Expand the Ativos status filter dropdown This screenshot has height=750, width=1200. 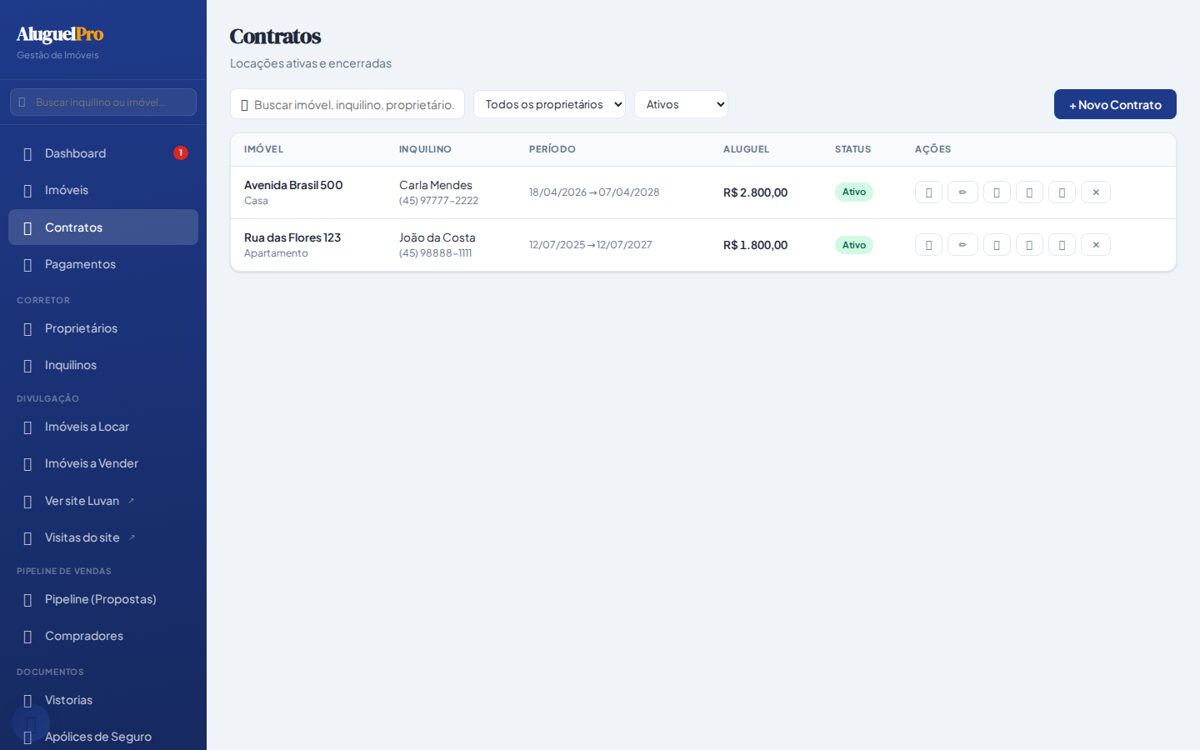pos(681,104)
